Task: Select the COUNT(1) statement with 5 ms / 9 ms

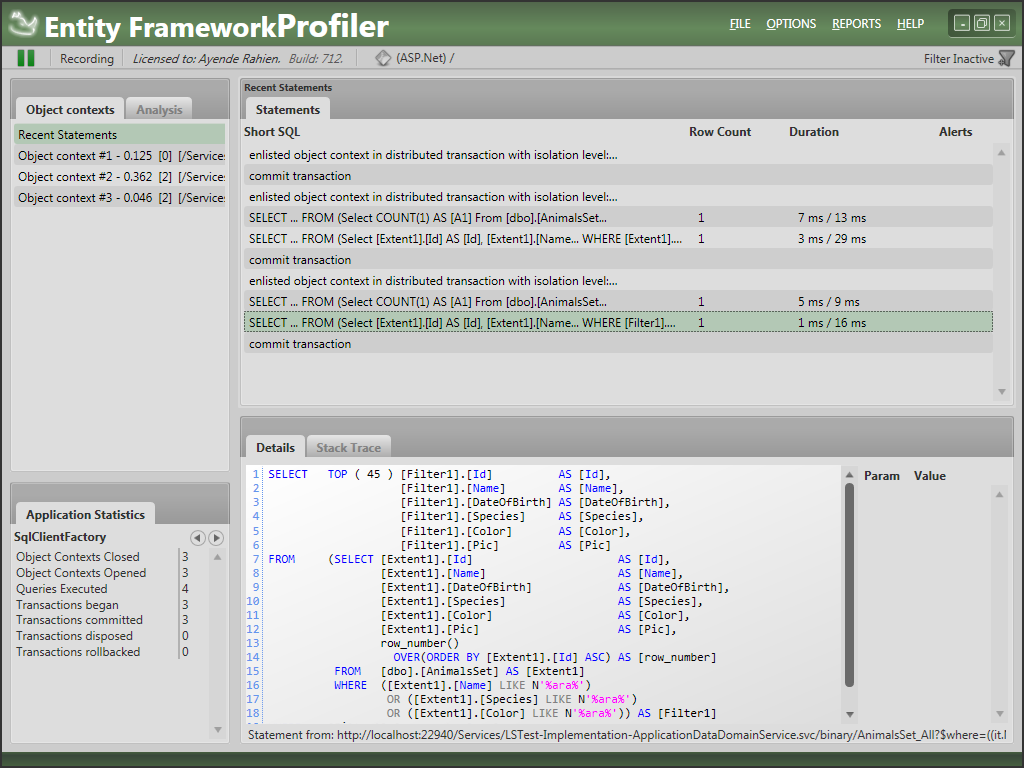Action: coord(618,302)
